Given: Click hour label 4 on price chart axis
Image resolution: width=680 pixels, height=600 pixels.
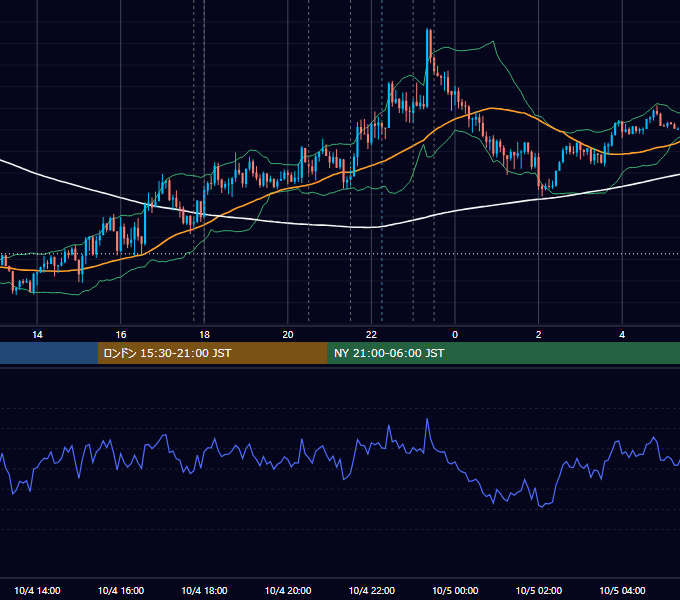Looking at the screenshot, I should 622,335.
